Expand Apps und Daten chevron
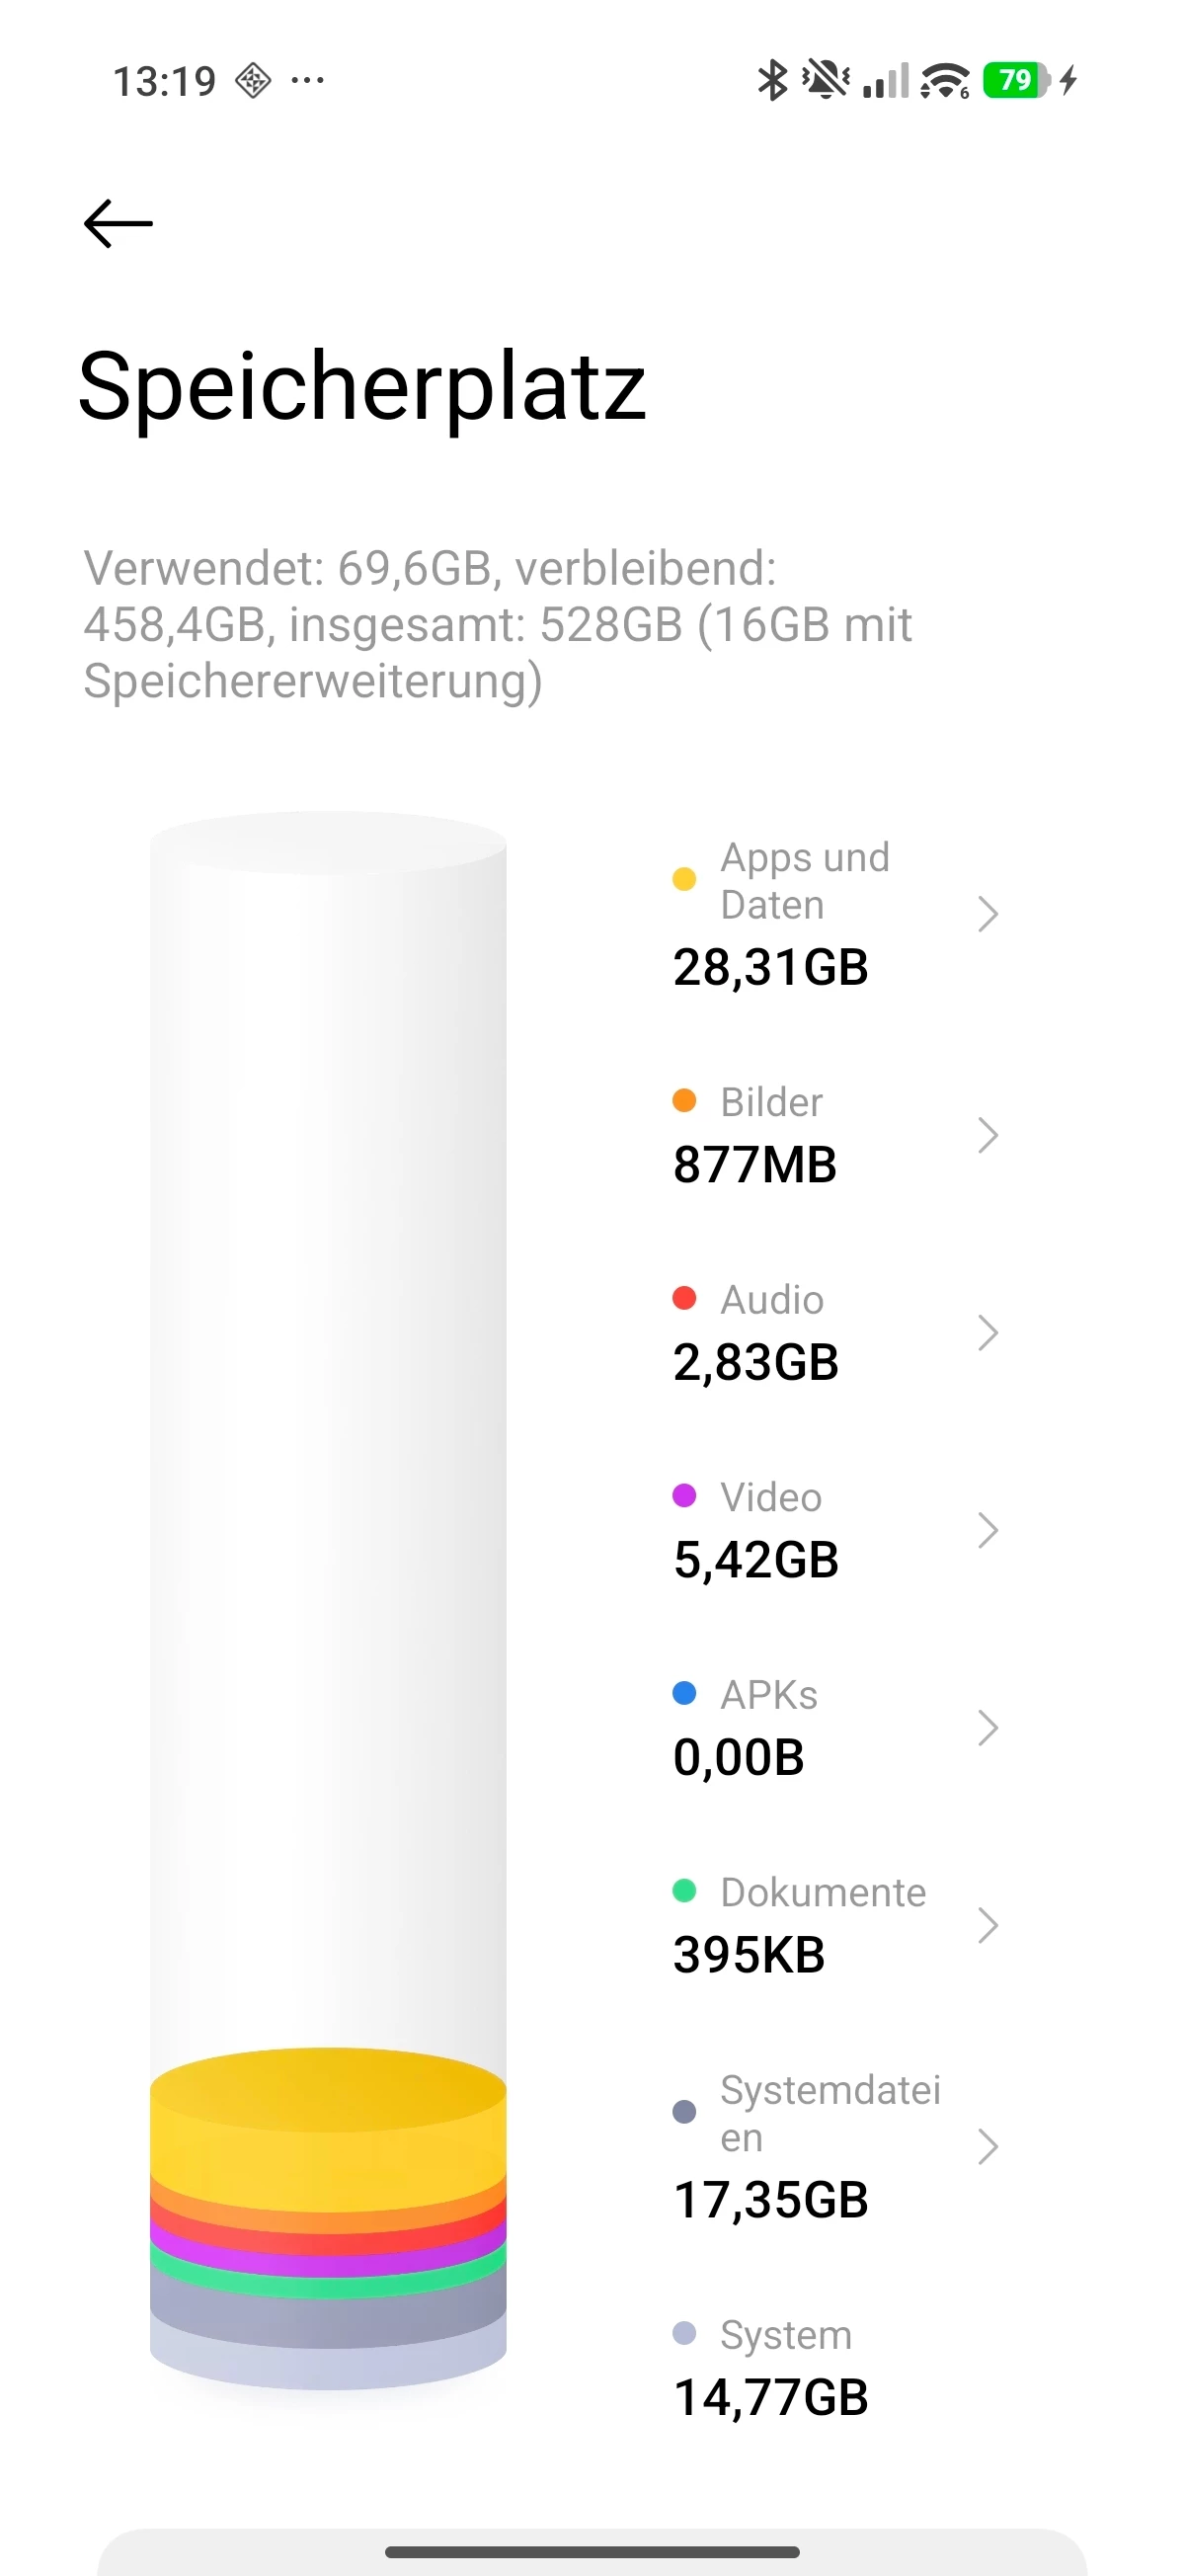 click(x=987, y=914)
